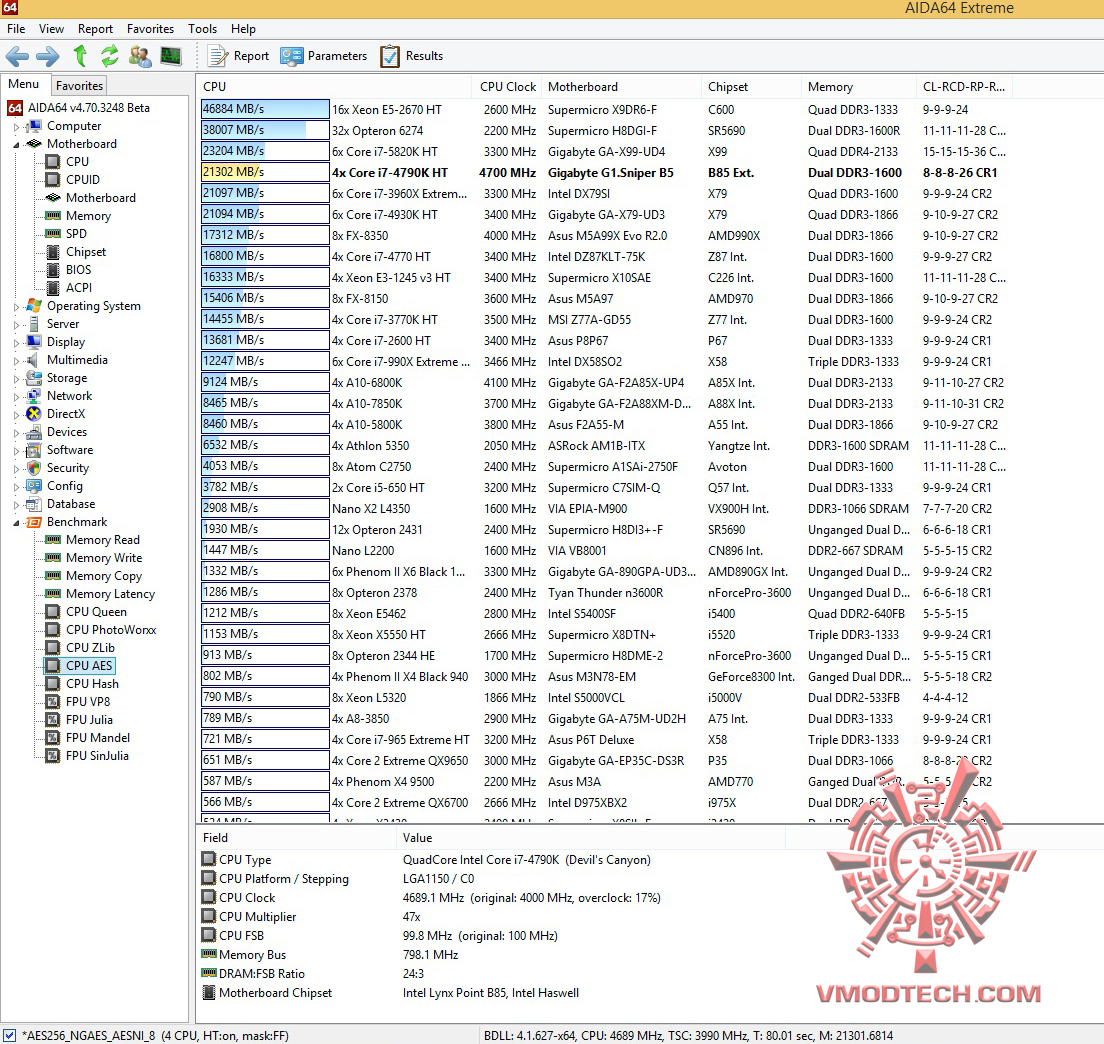Switch to the Menu tab
The height and width of the screenshot is (1044, 1104).
point(24,84)
